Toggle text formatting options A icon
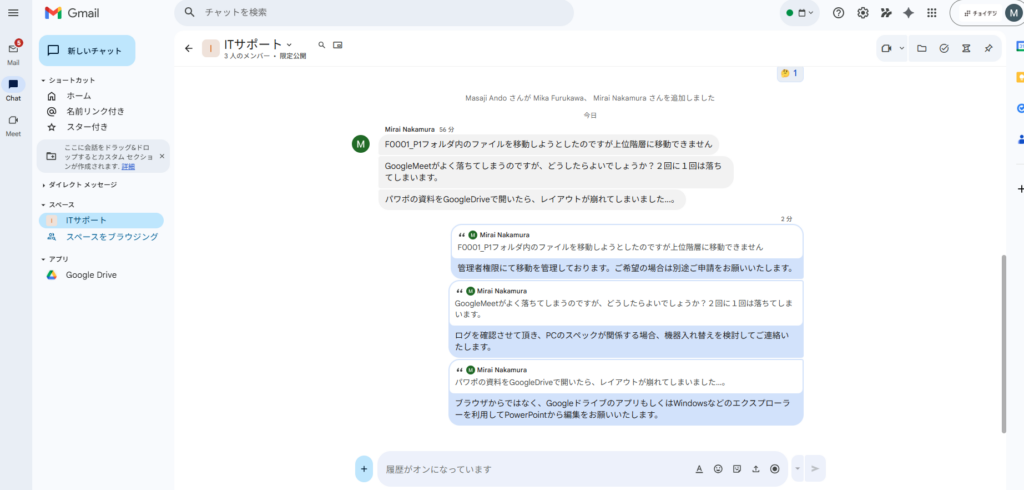Image resolution: width=1024 pixels, height=490 pixels. coord(699,468)
